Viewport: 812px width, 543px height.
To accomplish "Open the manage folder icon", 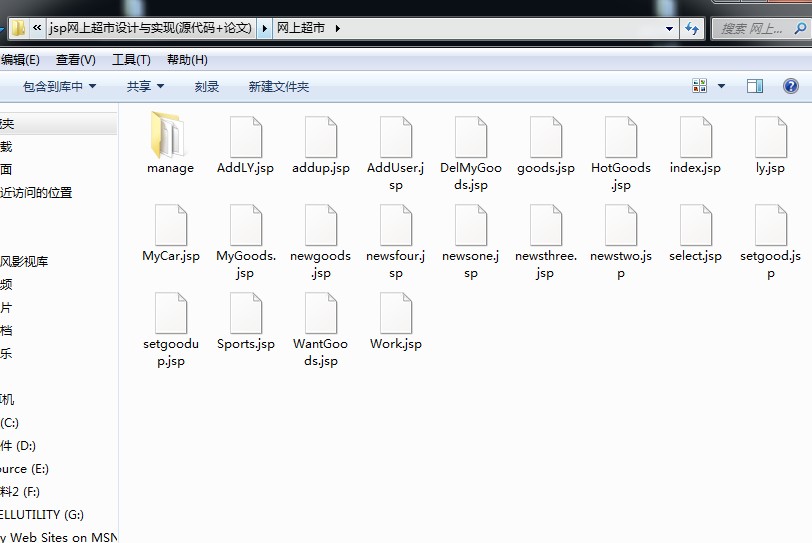I will click(x=169, y=135).
